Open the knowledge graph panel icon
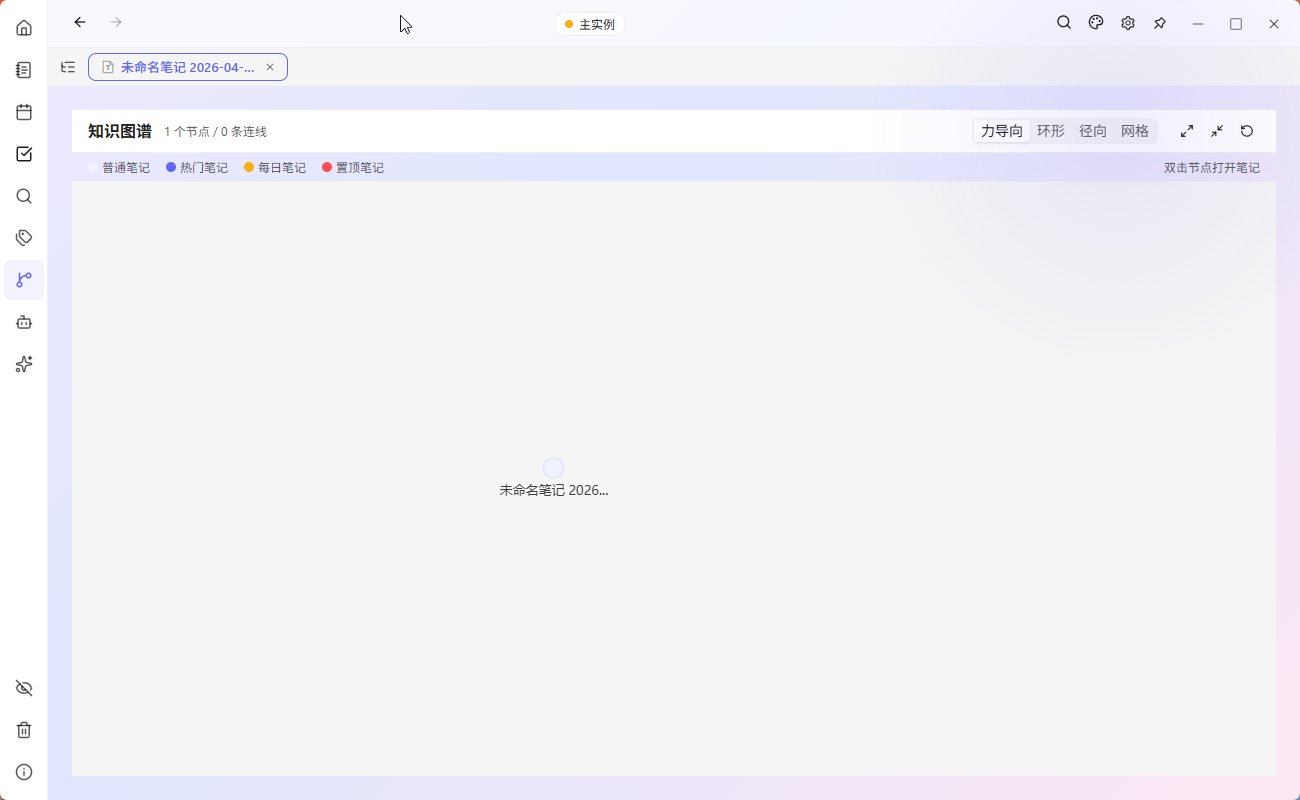The image size is (1300, 800). (24, 280)
